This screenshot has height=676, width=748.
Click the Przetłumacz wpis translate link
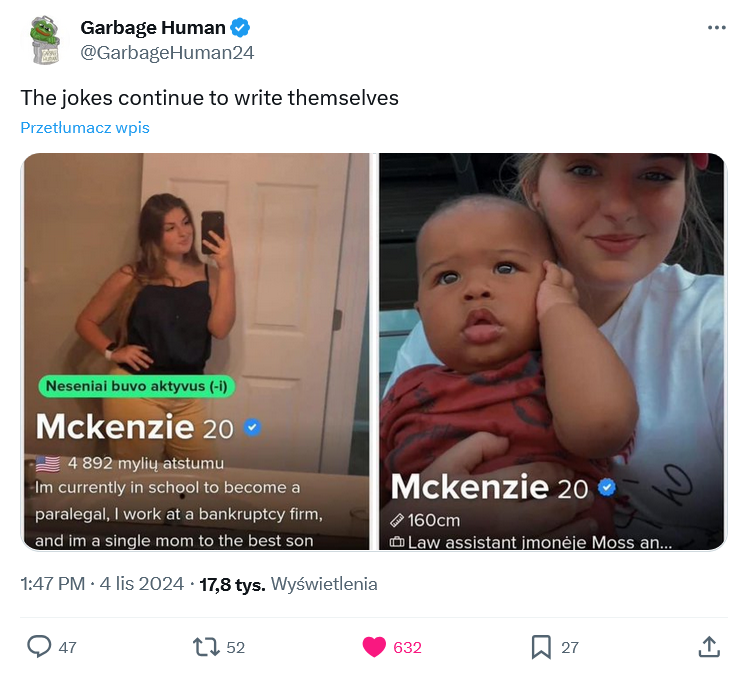coord(85,128)
